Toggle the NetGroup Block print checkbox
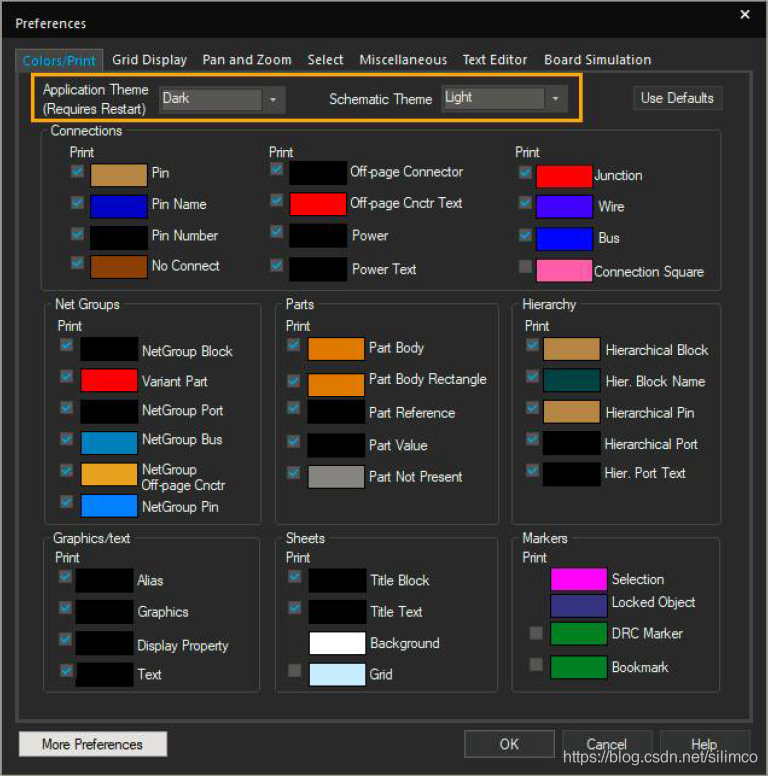The image size is (768, 776). tap(67, 344)
